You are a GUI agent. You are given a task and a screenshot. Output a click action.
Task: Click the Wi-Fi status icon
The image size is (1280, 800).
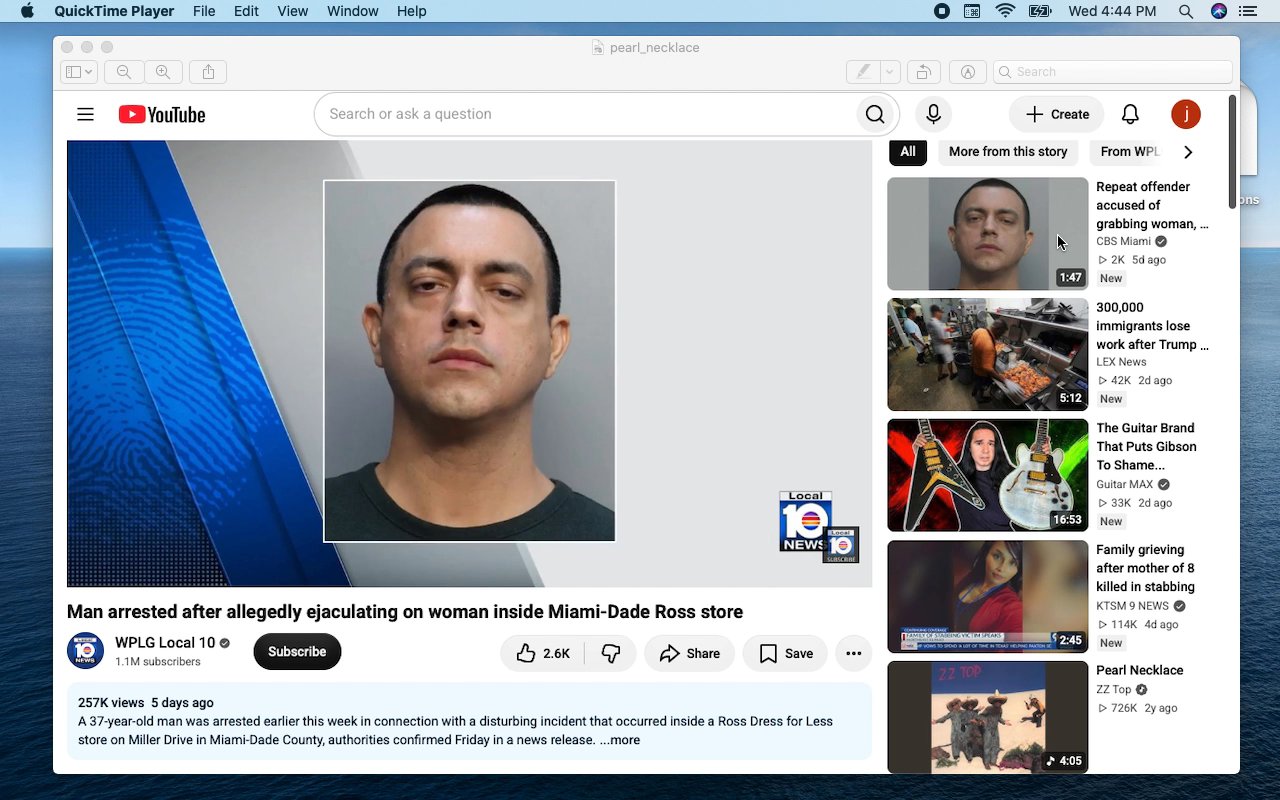1005,11
